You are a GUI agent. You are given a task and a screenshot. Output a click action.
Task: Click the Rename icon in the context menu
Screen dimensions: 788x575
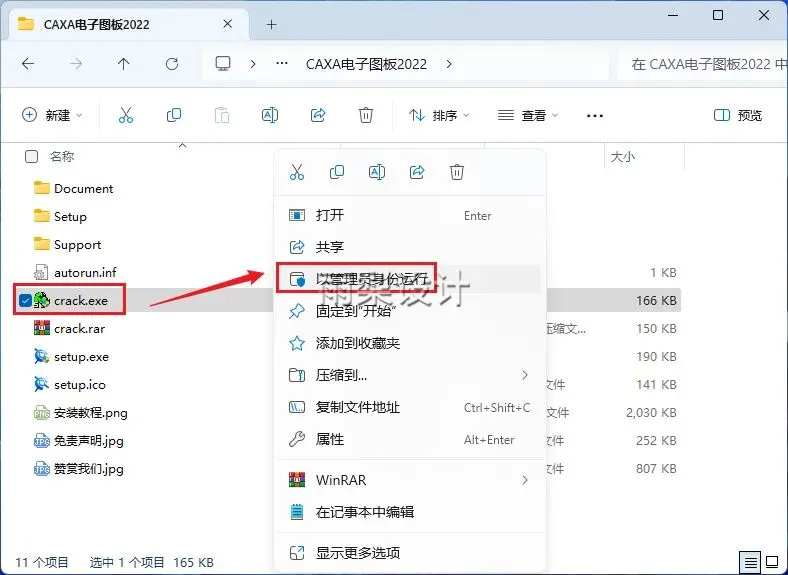tap(377, 172)
